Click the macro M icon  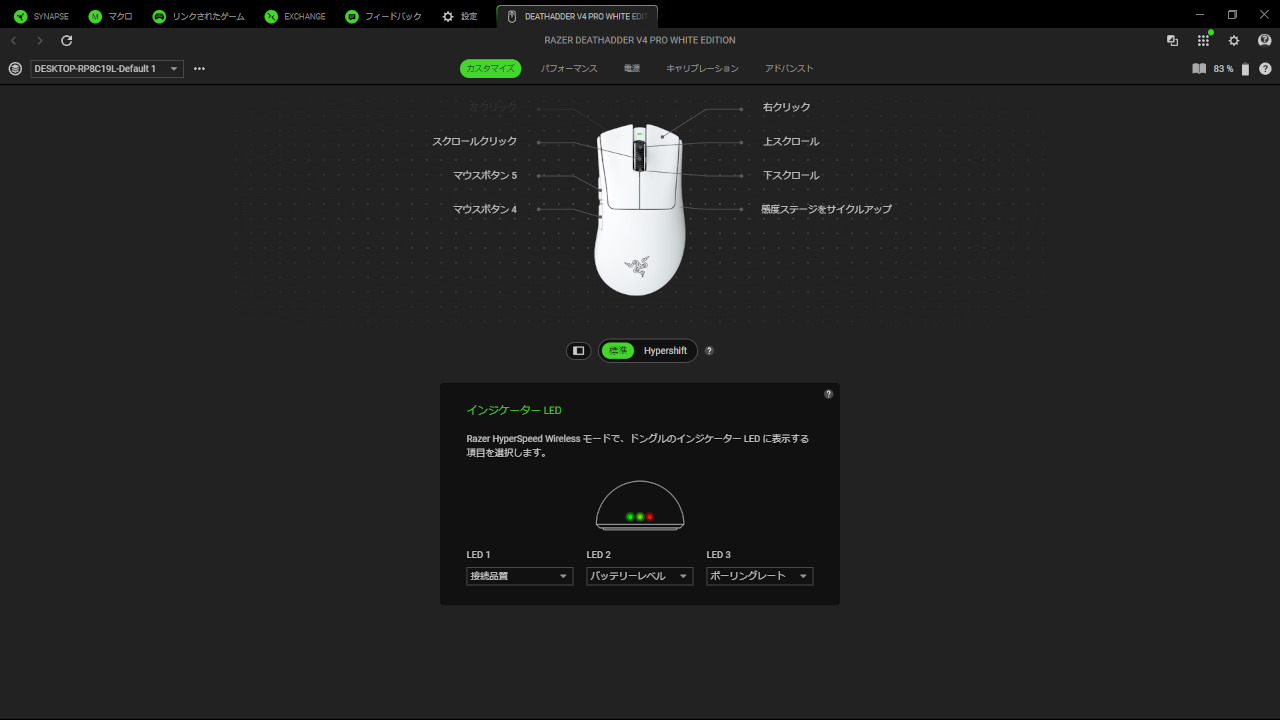click(x=95, y=17)
